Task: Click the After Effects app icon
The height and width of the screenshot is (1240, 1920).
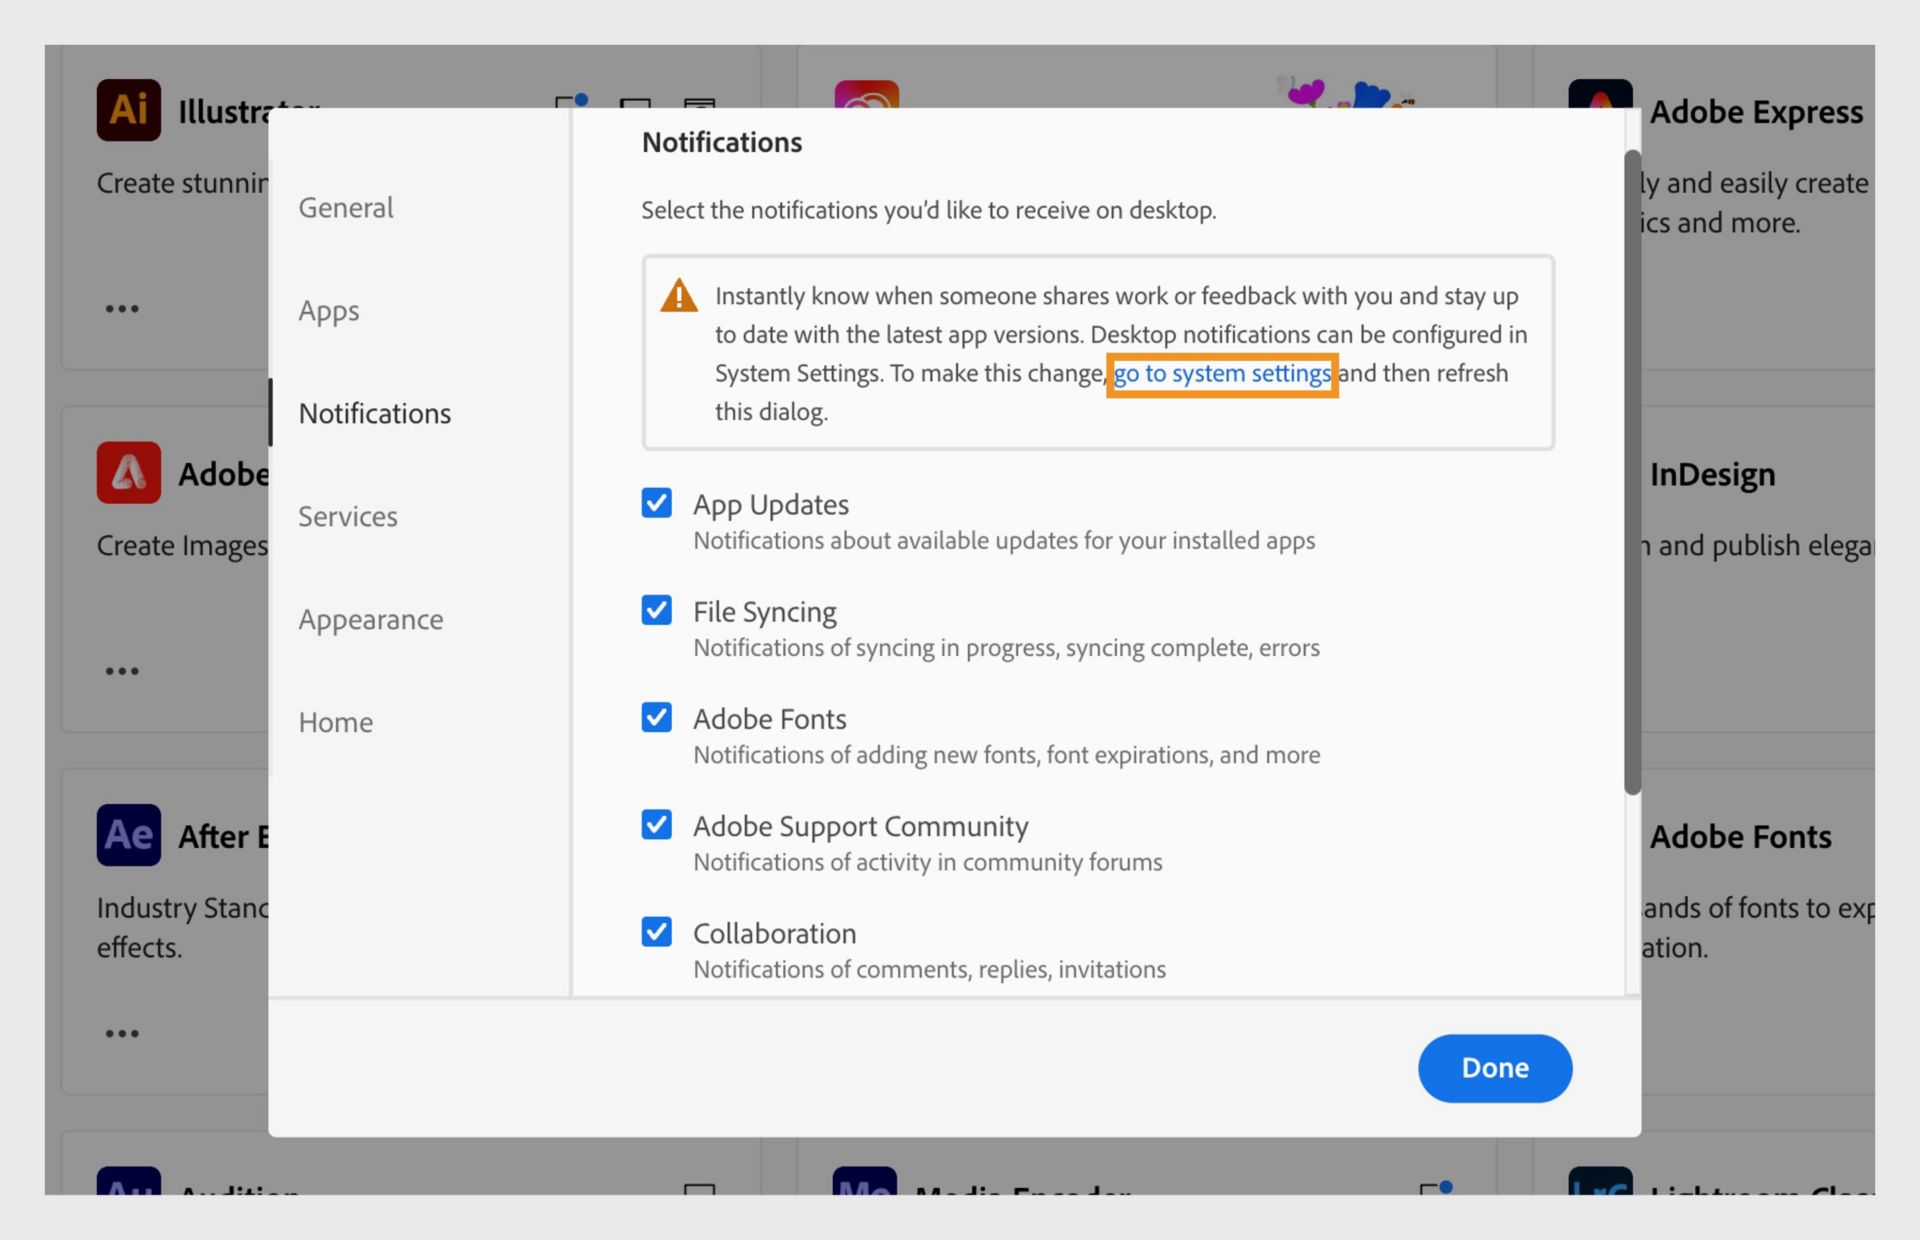Action: tap(128, 834)
